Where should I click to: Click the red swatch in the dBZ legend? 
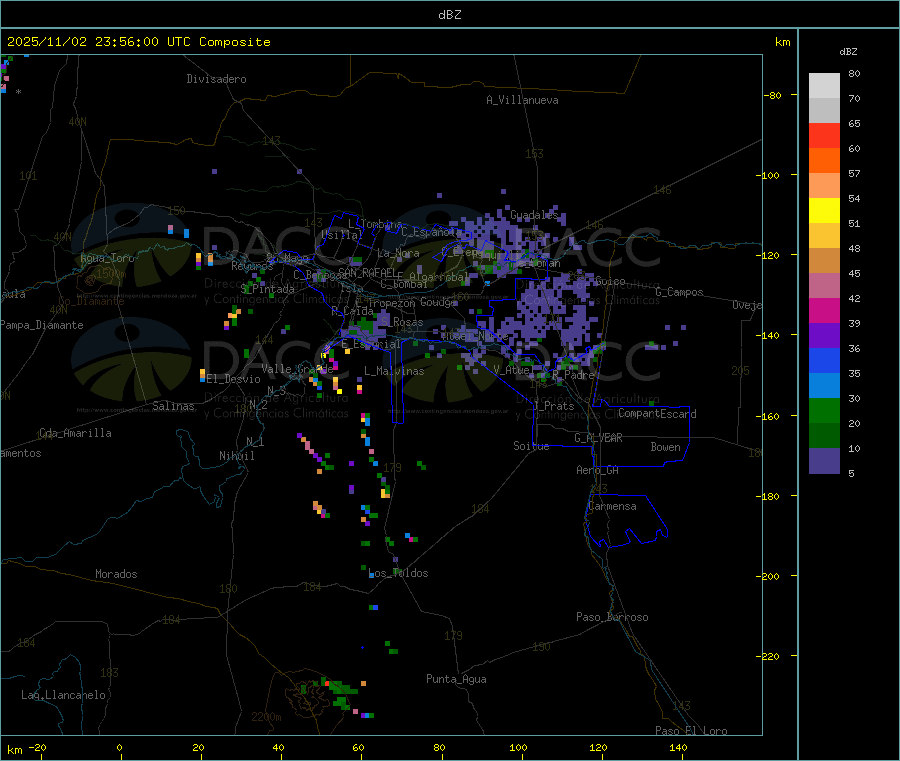click(824, 135)
